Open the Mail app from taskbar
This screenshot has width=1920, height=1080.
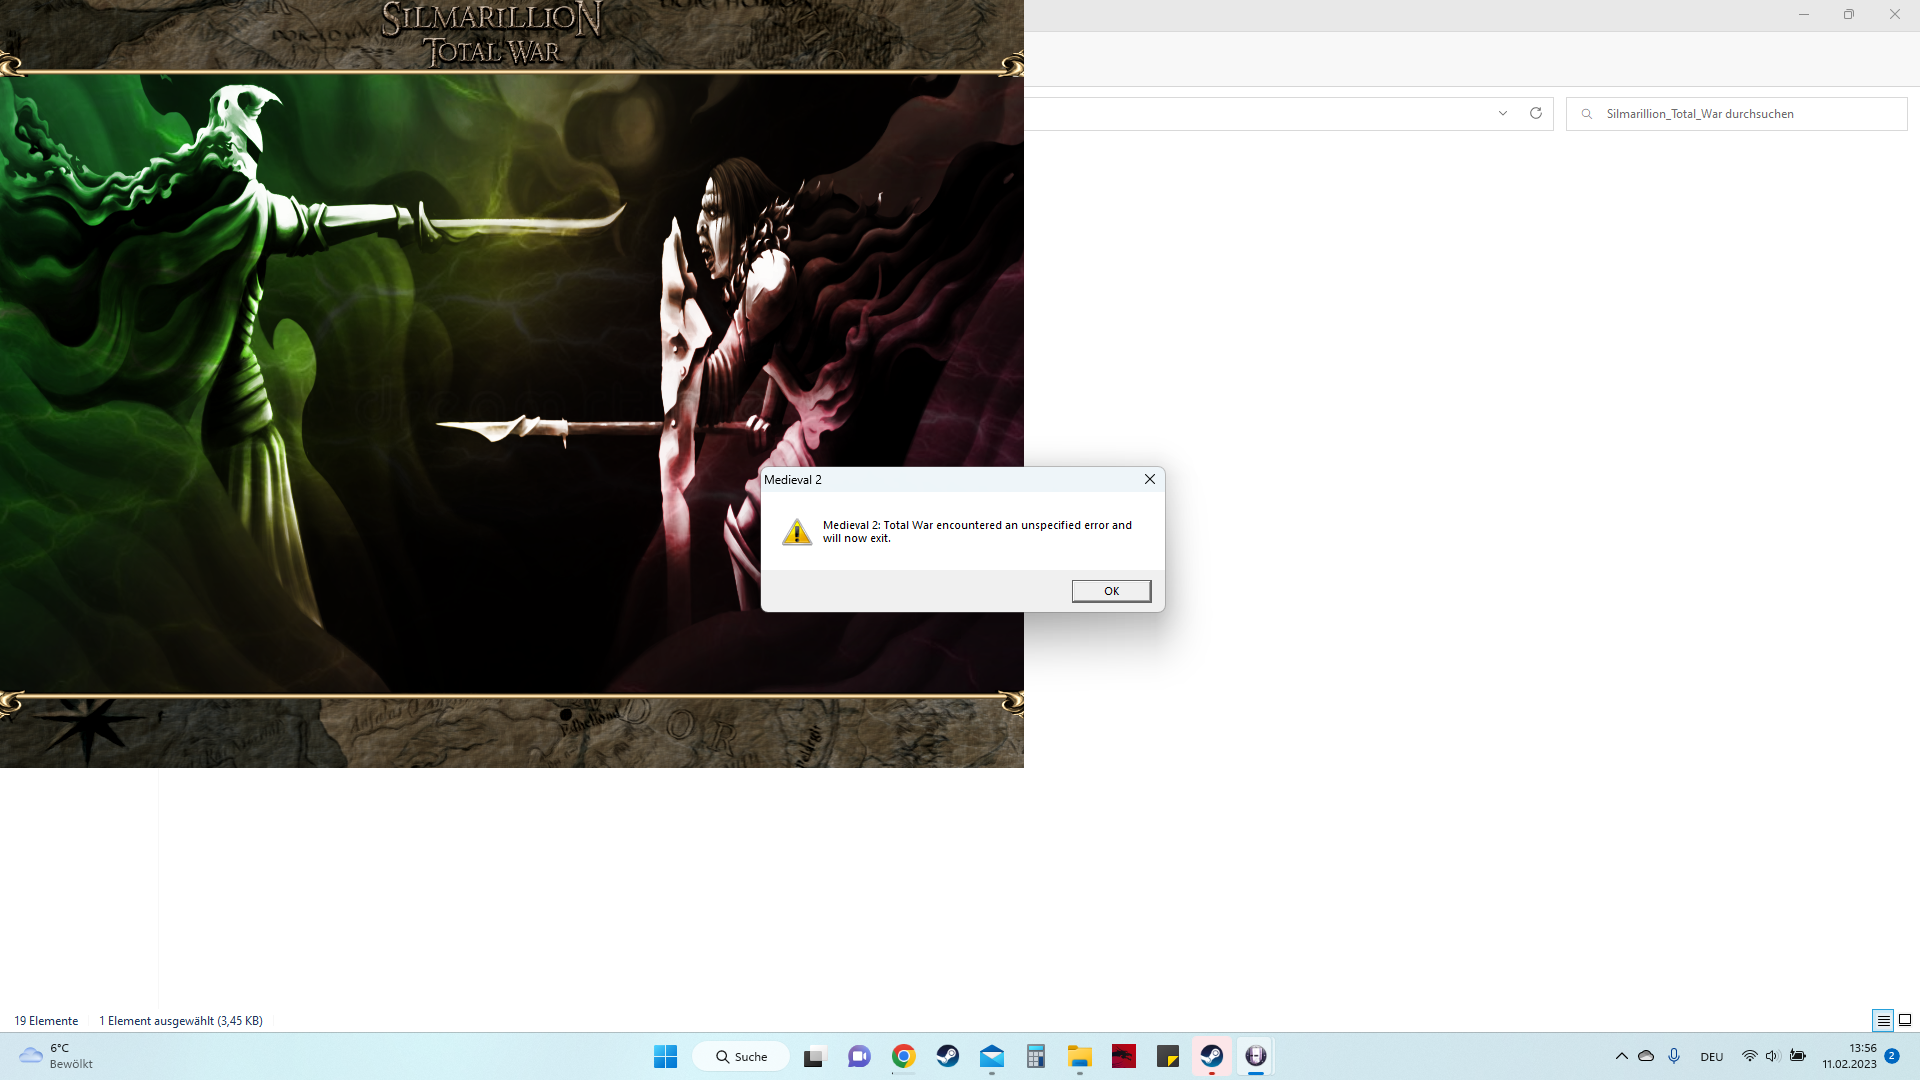tap(991, 1056)
